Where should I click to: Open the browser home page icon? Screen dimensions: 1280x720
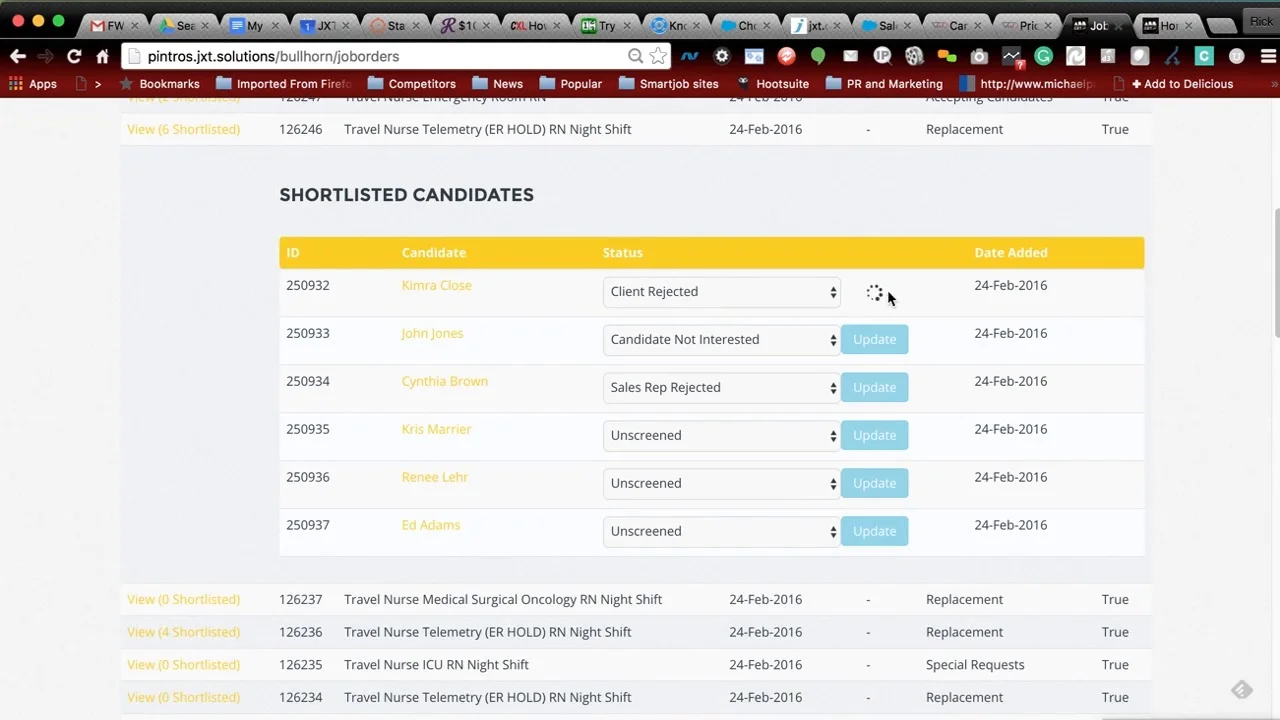102,57
